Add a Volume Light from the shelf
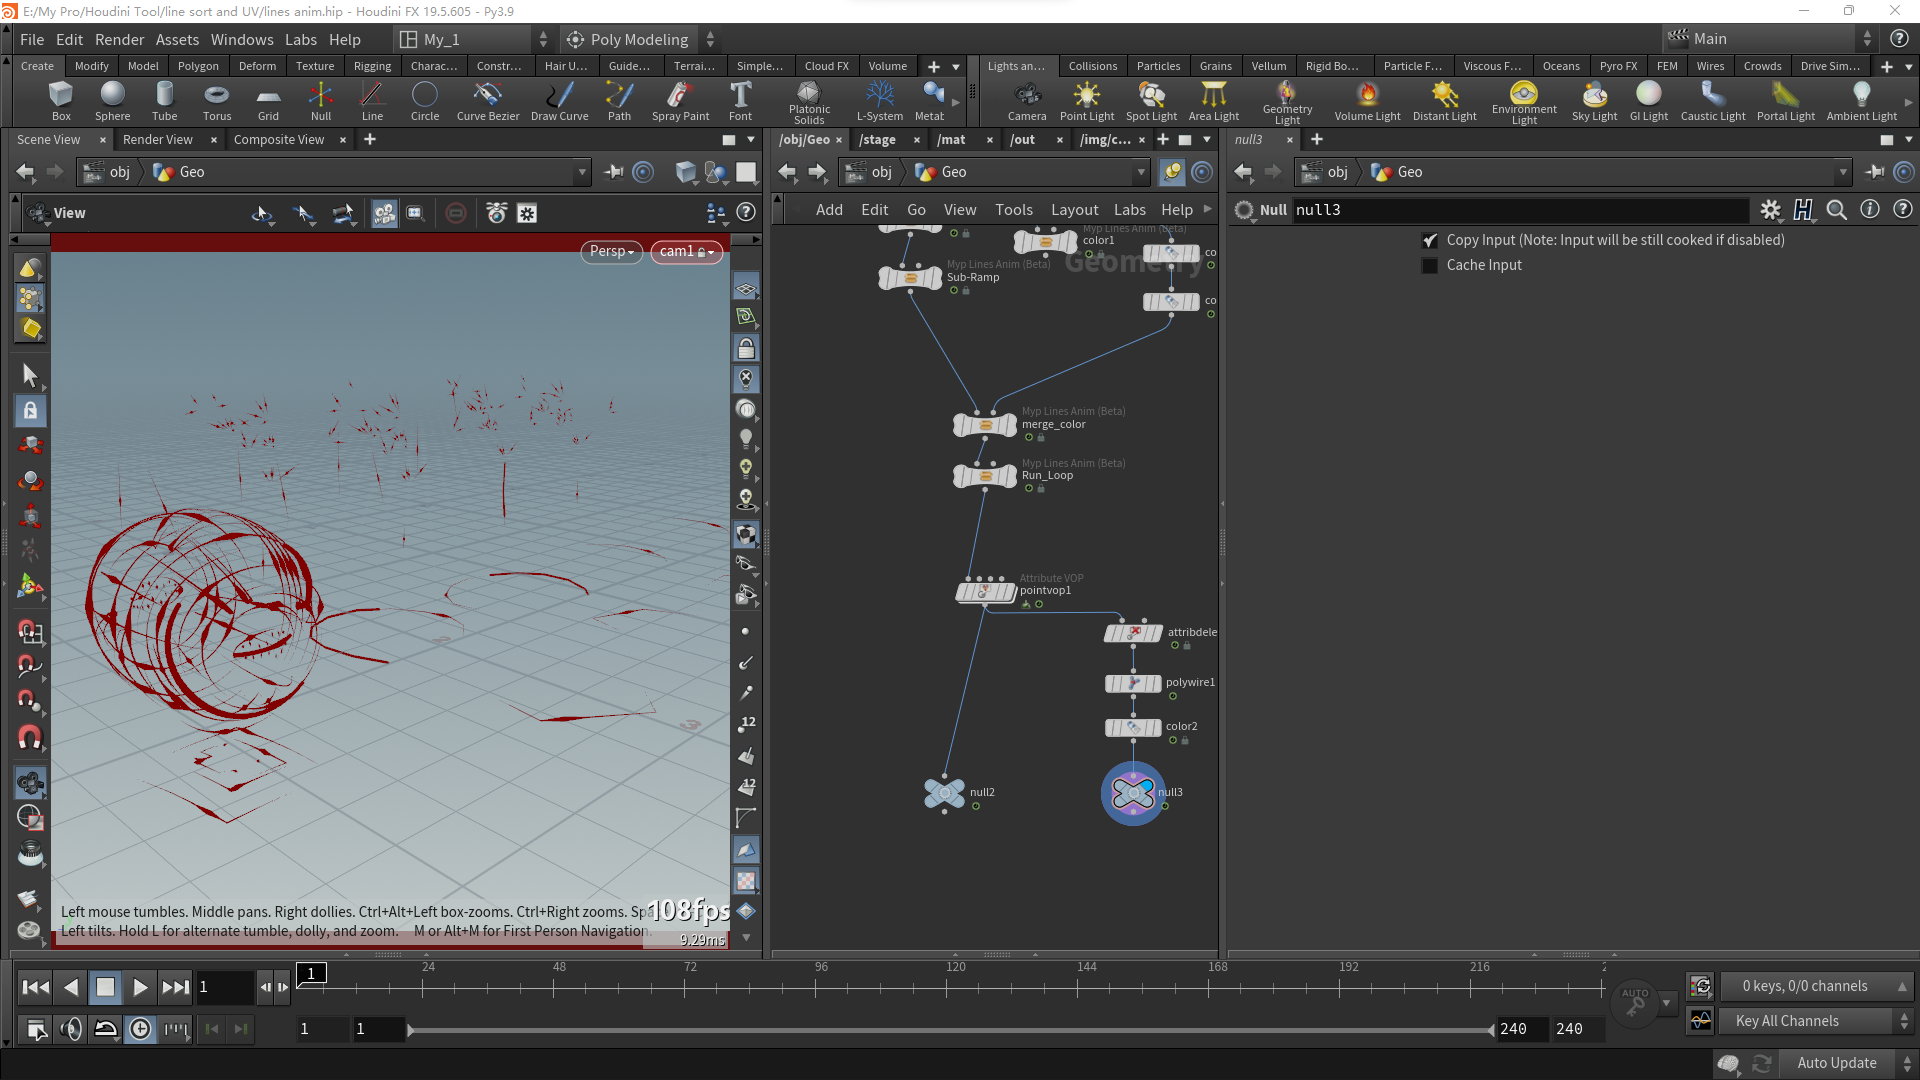 click(1367, 101)
